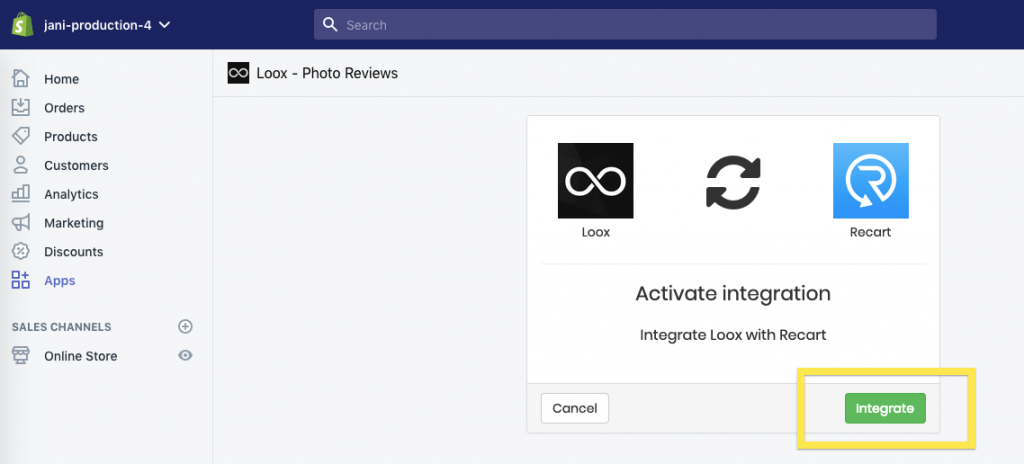Screen dimensions: 1024x464
Task: Add a sales channel with plus icon
Action: pos(185,326)
